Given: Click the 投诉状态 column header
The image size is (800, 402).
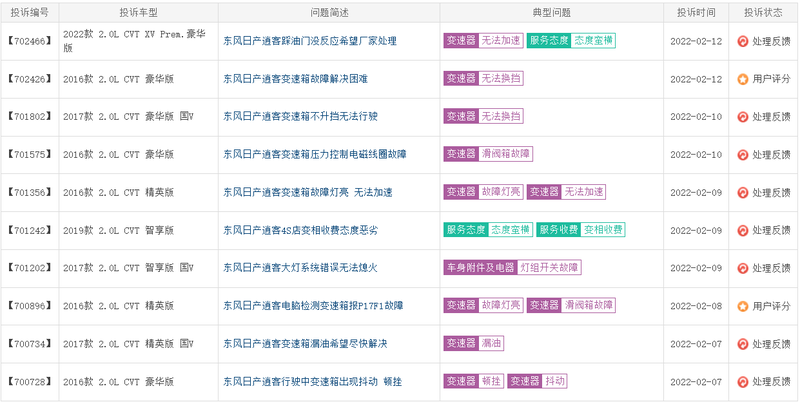Looking at the screenshot, I should click(x=763, y=13).
